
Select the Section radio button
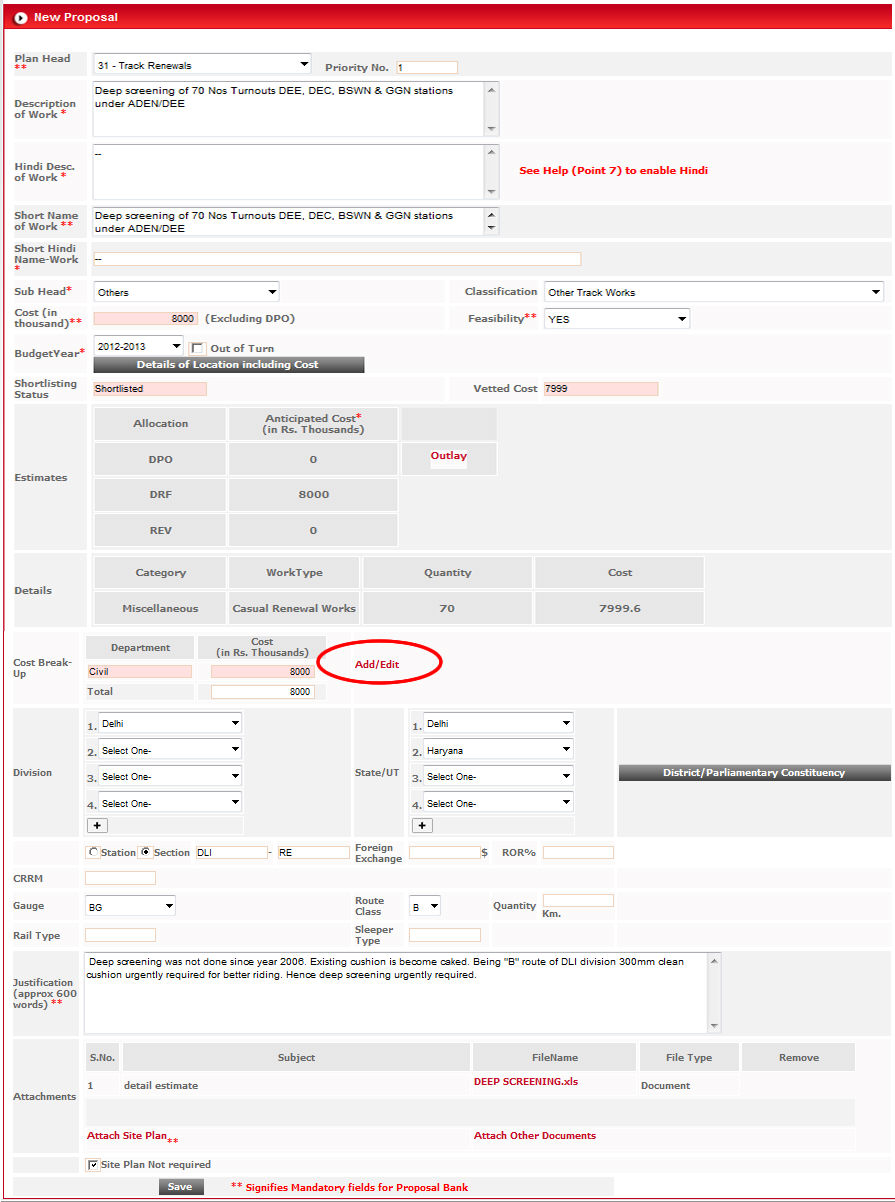click(146, 852)
